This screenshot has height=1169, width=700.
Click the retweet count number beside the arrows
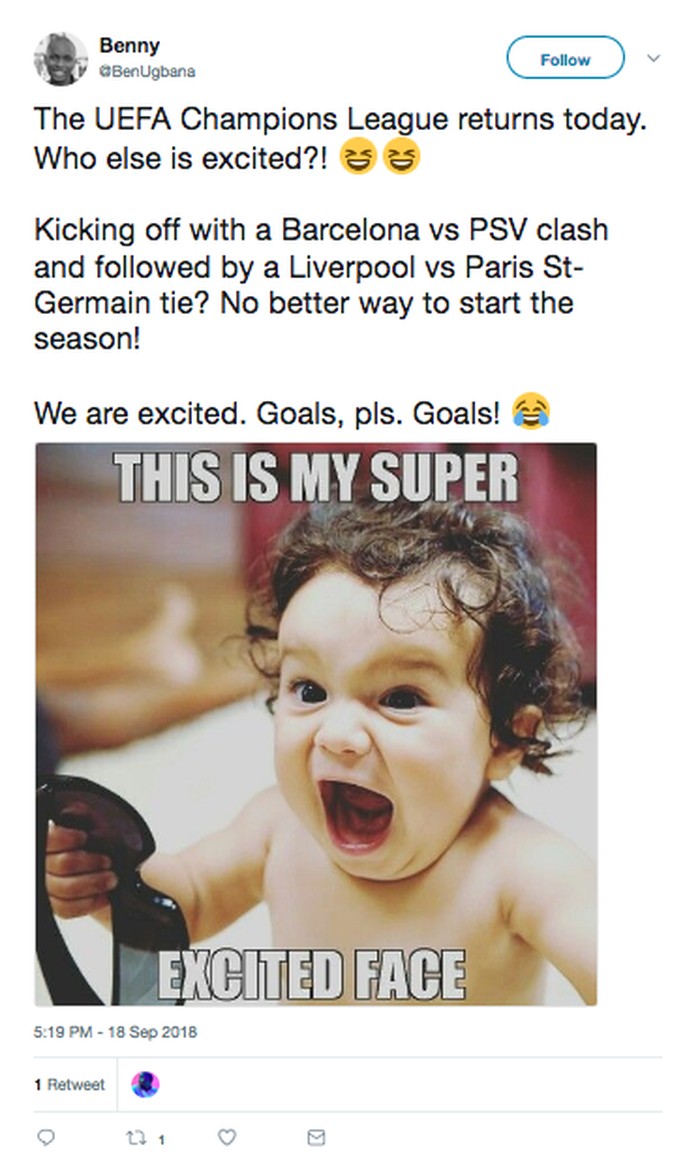click(161, 1138)
